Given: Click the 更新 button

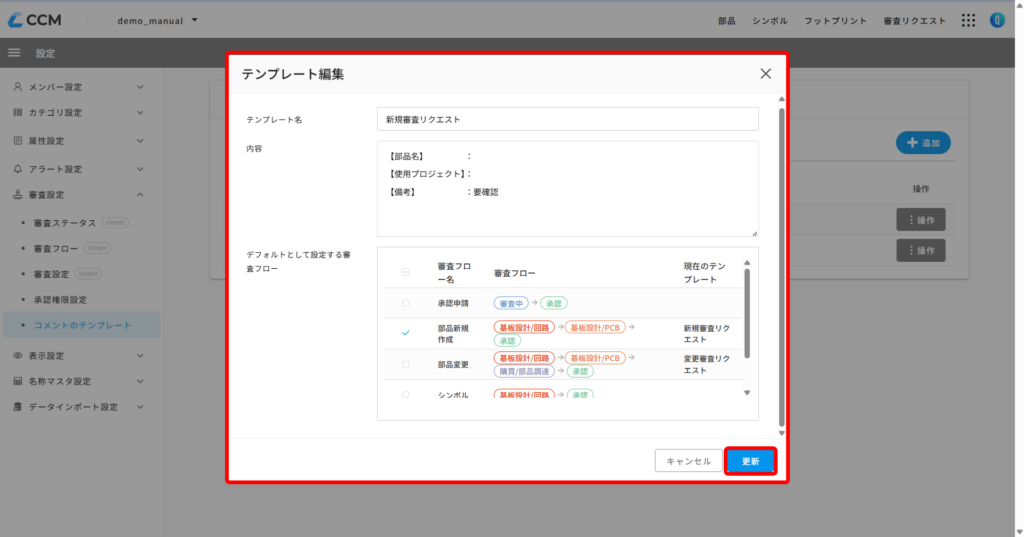Looking at the screenshot, I should click(x=750, y=461).
